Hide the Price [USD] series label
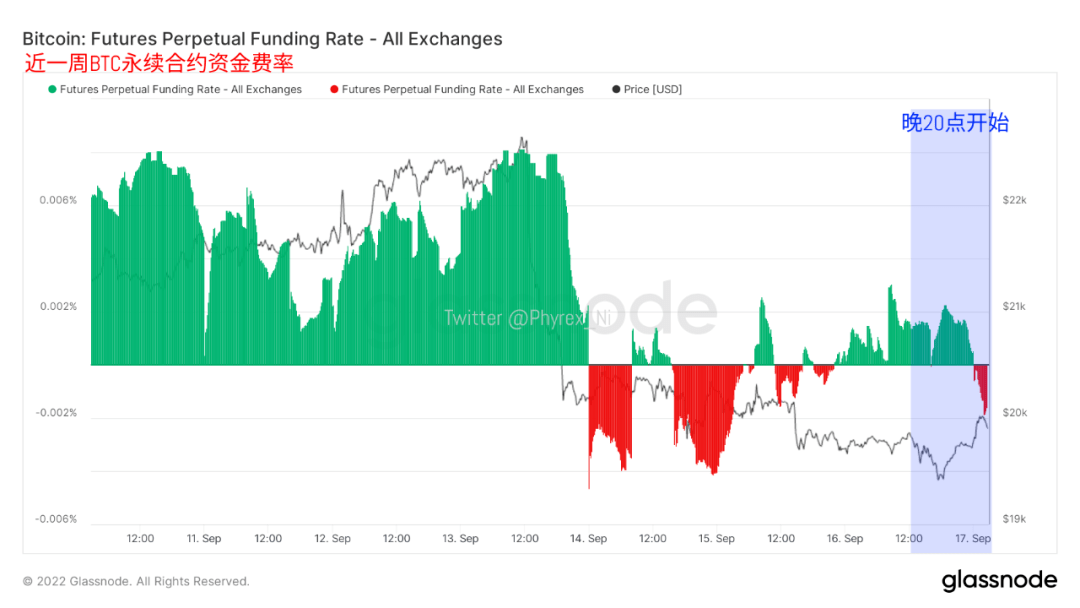Screen dimensions: 1080x608 652,90
